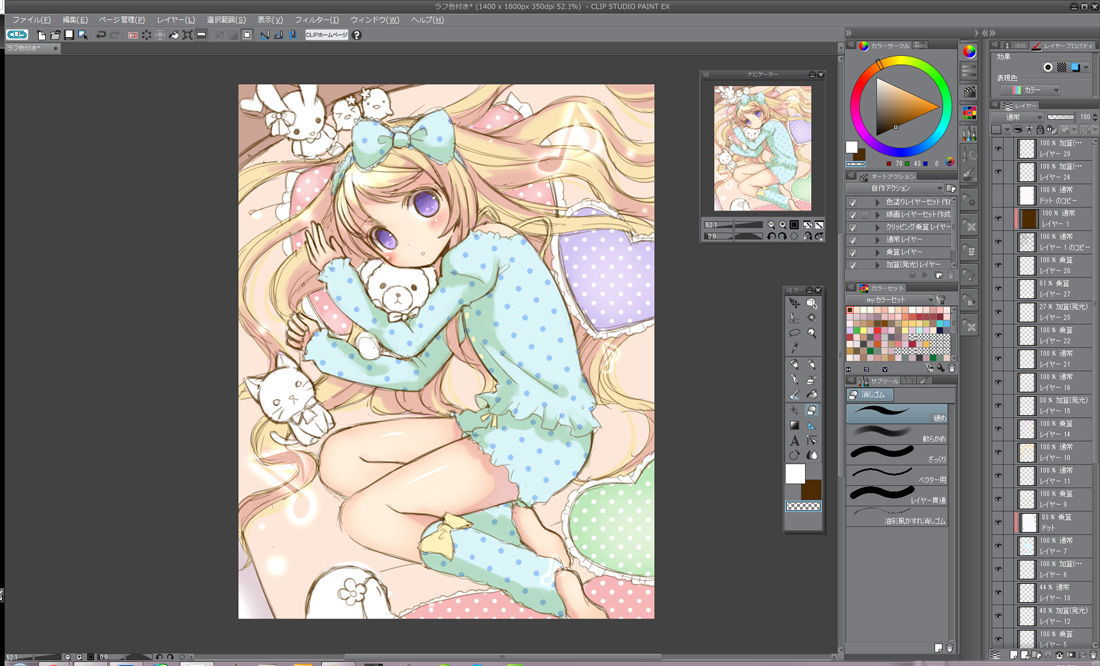
Task: Click the Fill paint bucket command bar icon
Action: point(175,35)
